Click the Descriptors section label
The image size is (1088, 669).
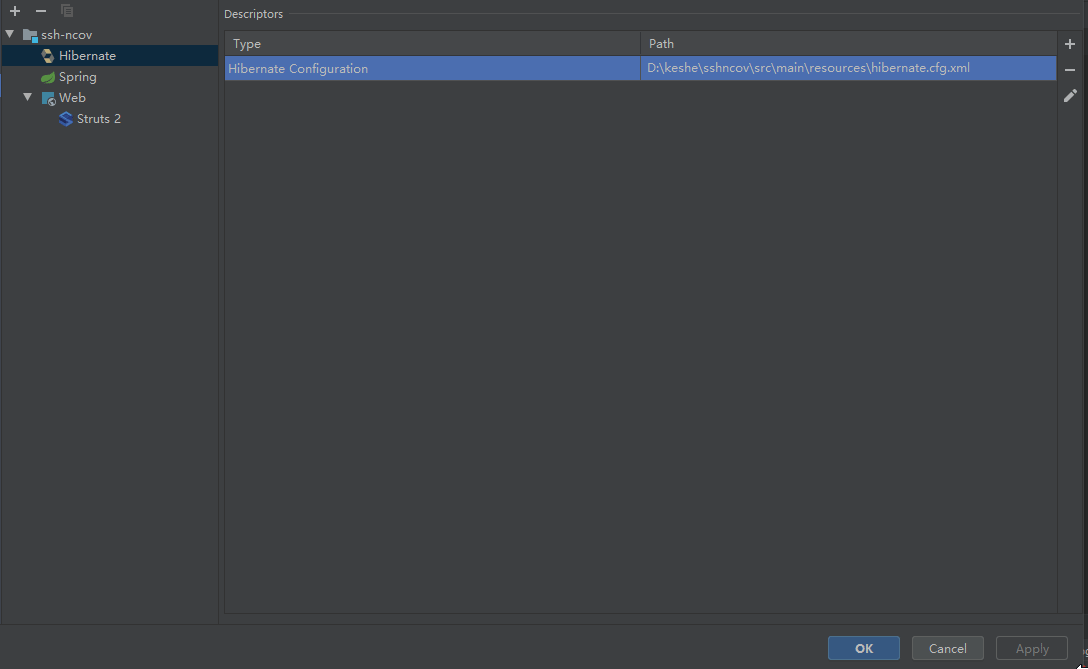(x=253, y=14)
